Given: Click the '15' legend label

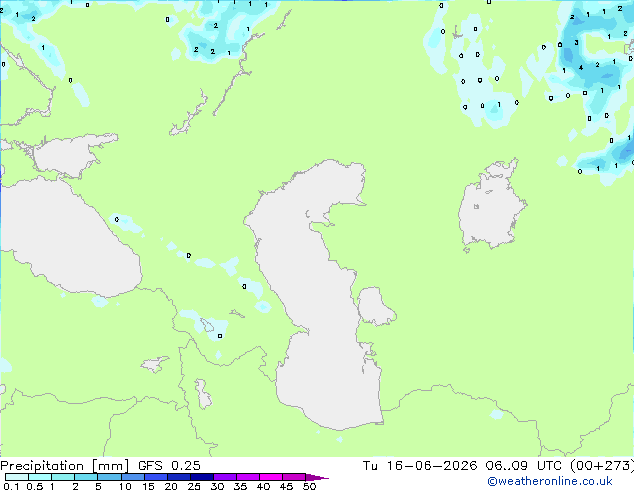Looking at the screenshot, I should 148,486.
